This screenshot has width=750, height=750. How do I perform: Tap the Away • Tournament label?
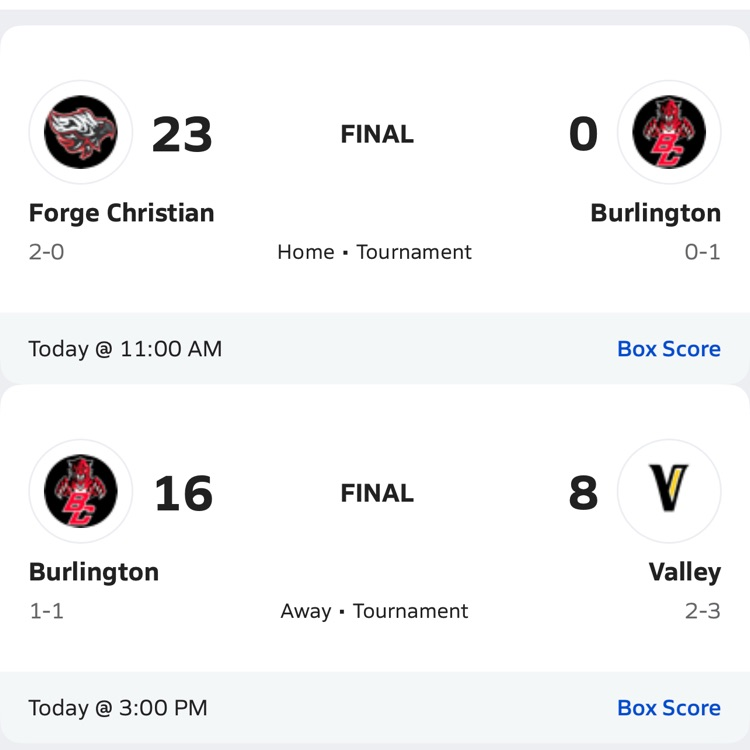click(x=374, y=611)
